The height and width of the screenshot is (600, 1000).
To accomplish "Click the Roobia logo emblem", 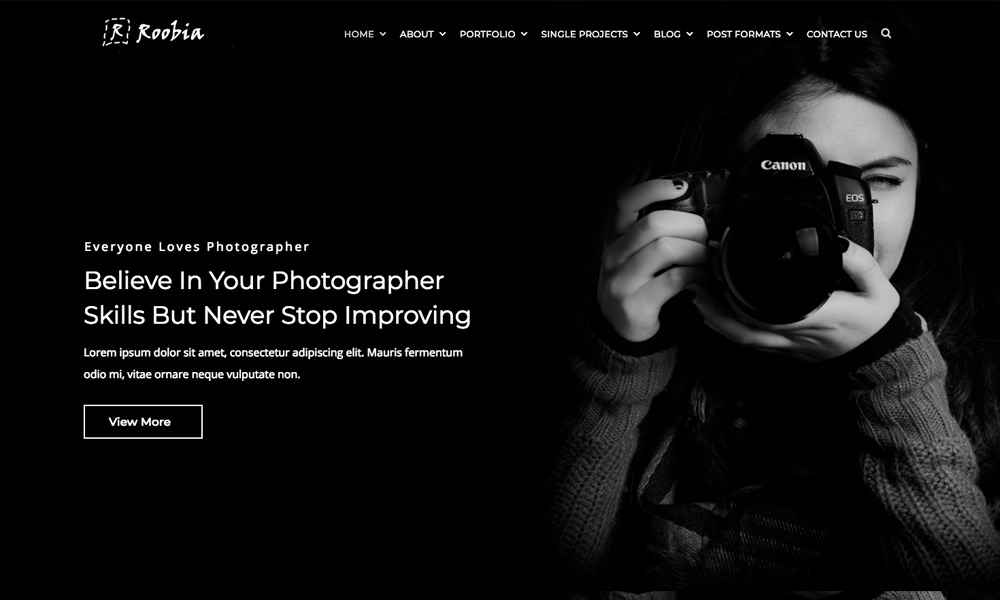I will [x=116, y=32].
